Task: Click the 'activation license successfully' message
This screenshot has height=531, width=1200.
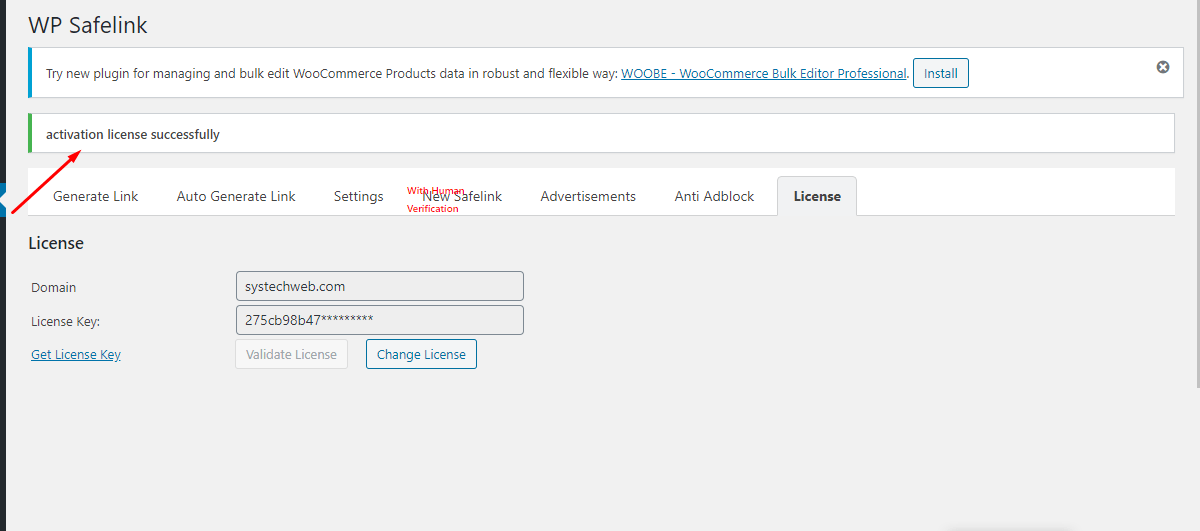Action: pyautogui.click(x=133, y=134)
